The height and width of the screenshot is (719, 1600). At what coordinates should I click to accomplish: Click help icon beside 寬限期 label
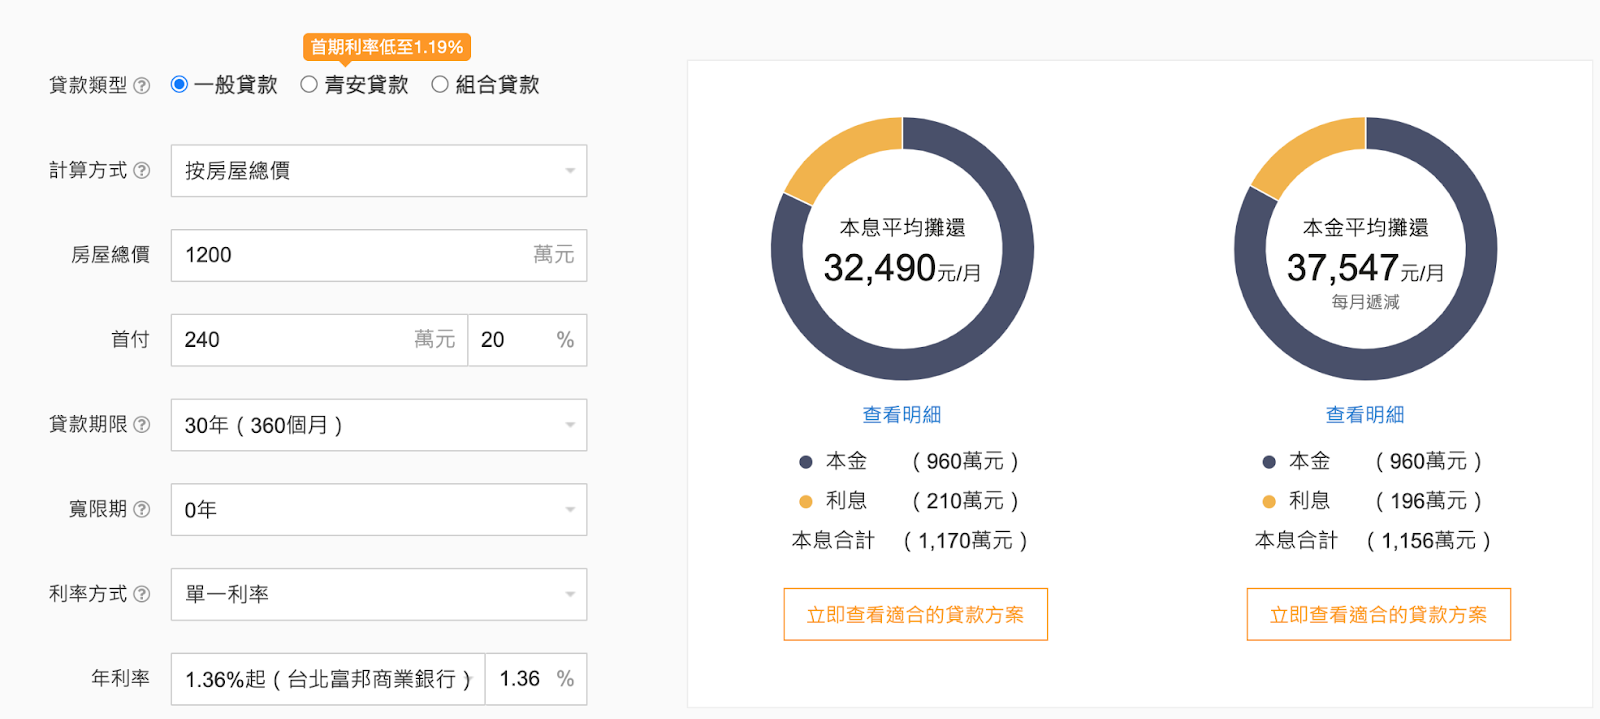pos(142,509)
